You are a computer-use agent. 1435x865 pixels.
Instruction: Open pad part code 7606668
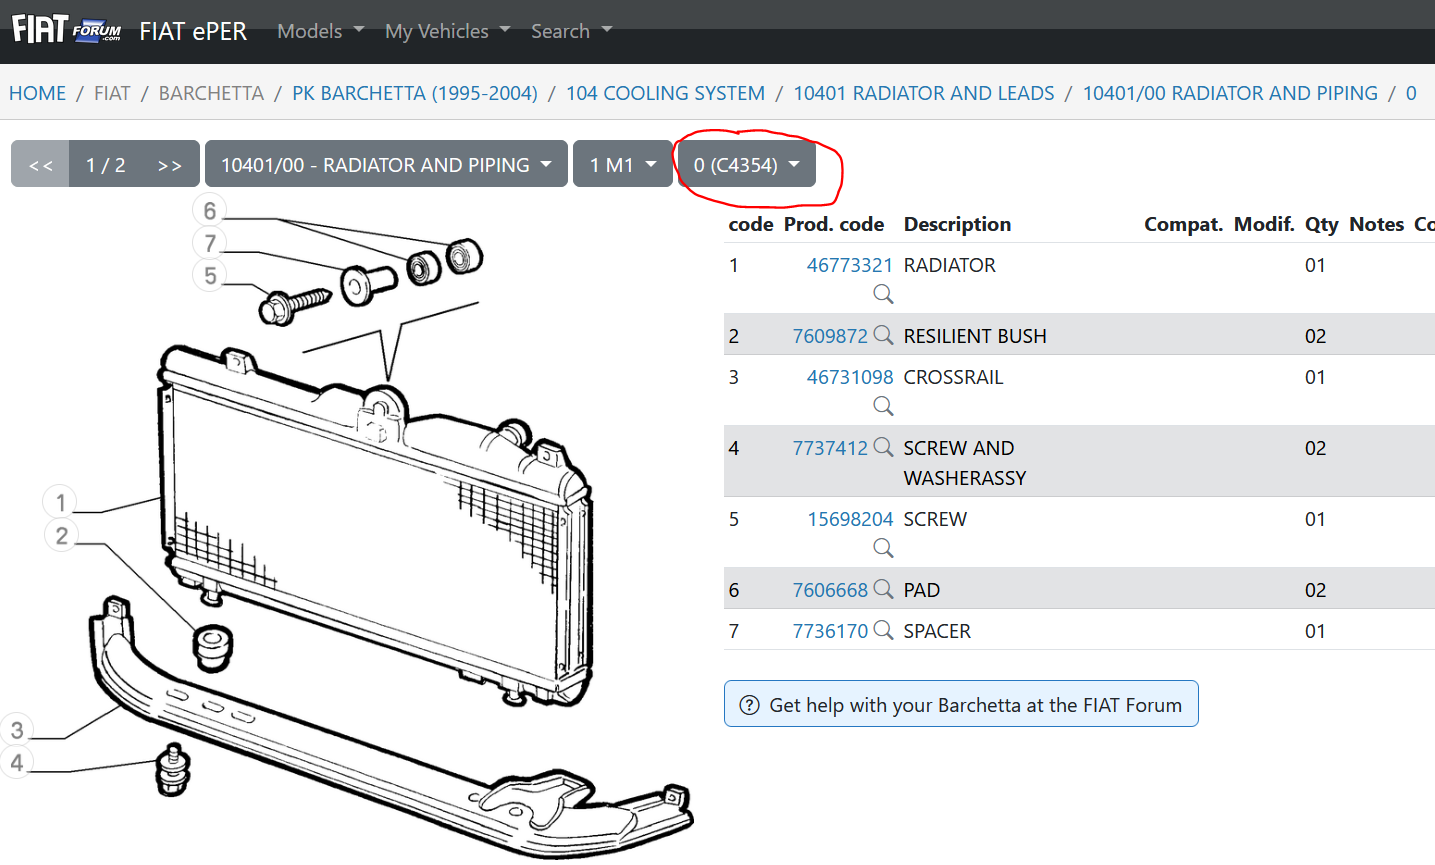[830, 590]
